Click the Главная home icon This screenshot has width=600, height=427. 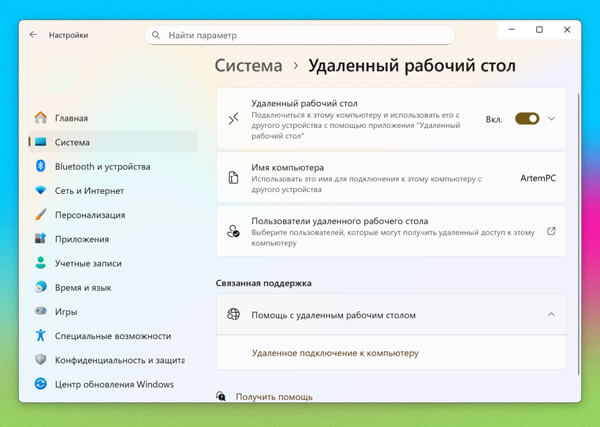pyautogui.click(x=41, y=118)
